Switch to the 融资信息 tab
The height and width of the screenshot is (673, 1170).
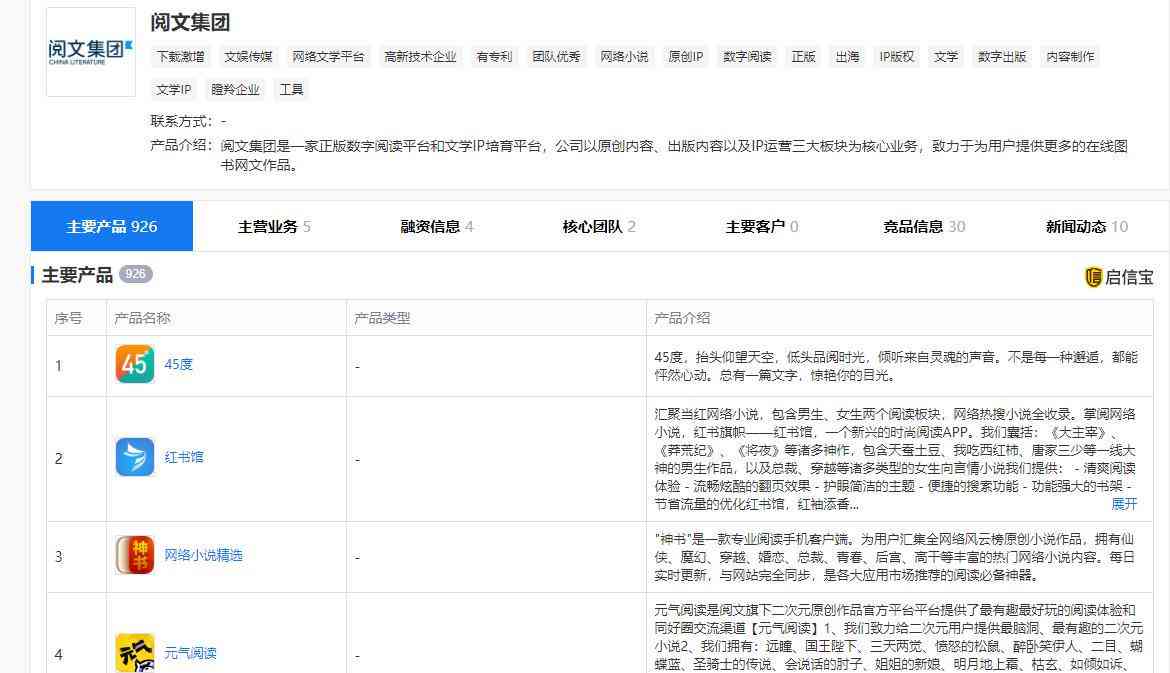[437, 226]
